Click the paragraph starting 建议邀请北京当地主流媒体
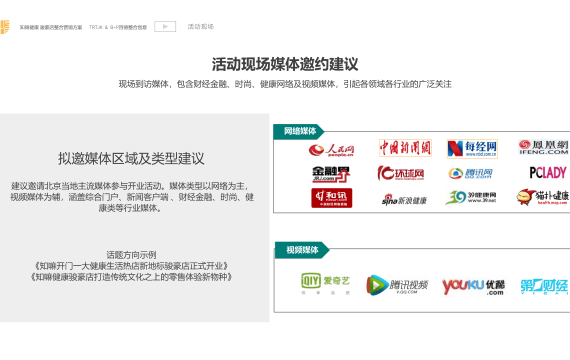The height and width of the screenshot is (360, 570). 132,197
